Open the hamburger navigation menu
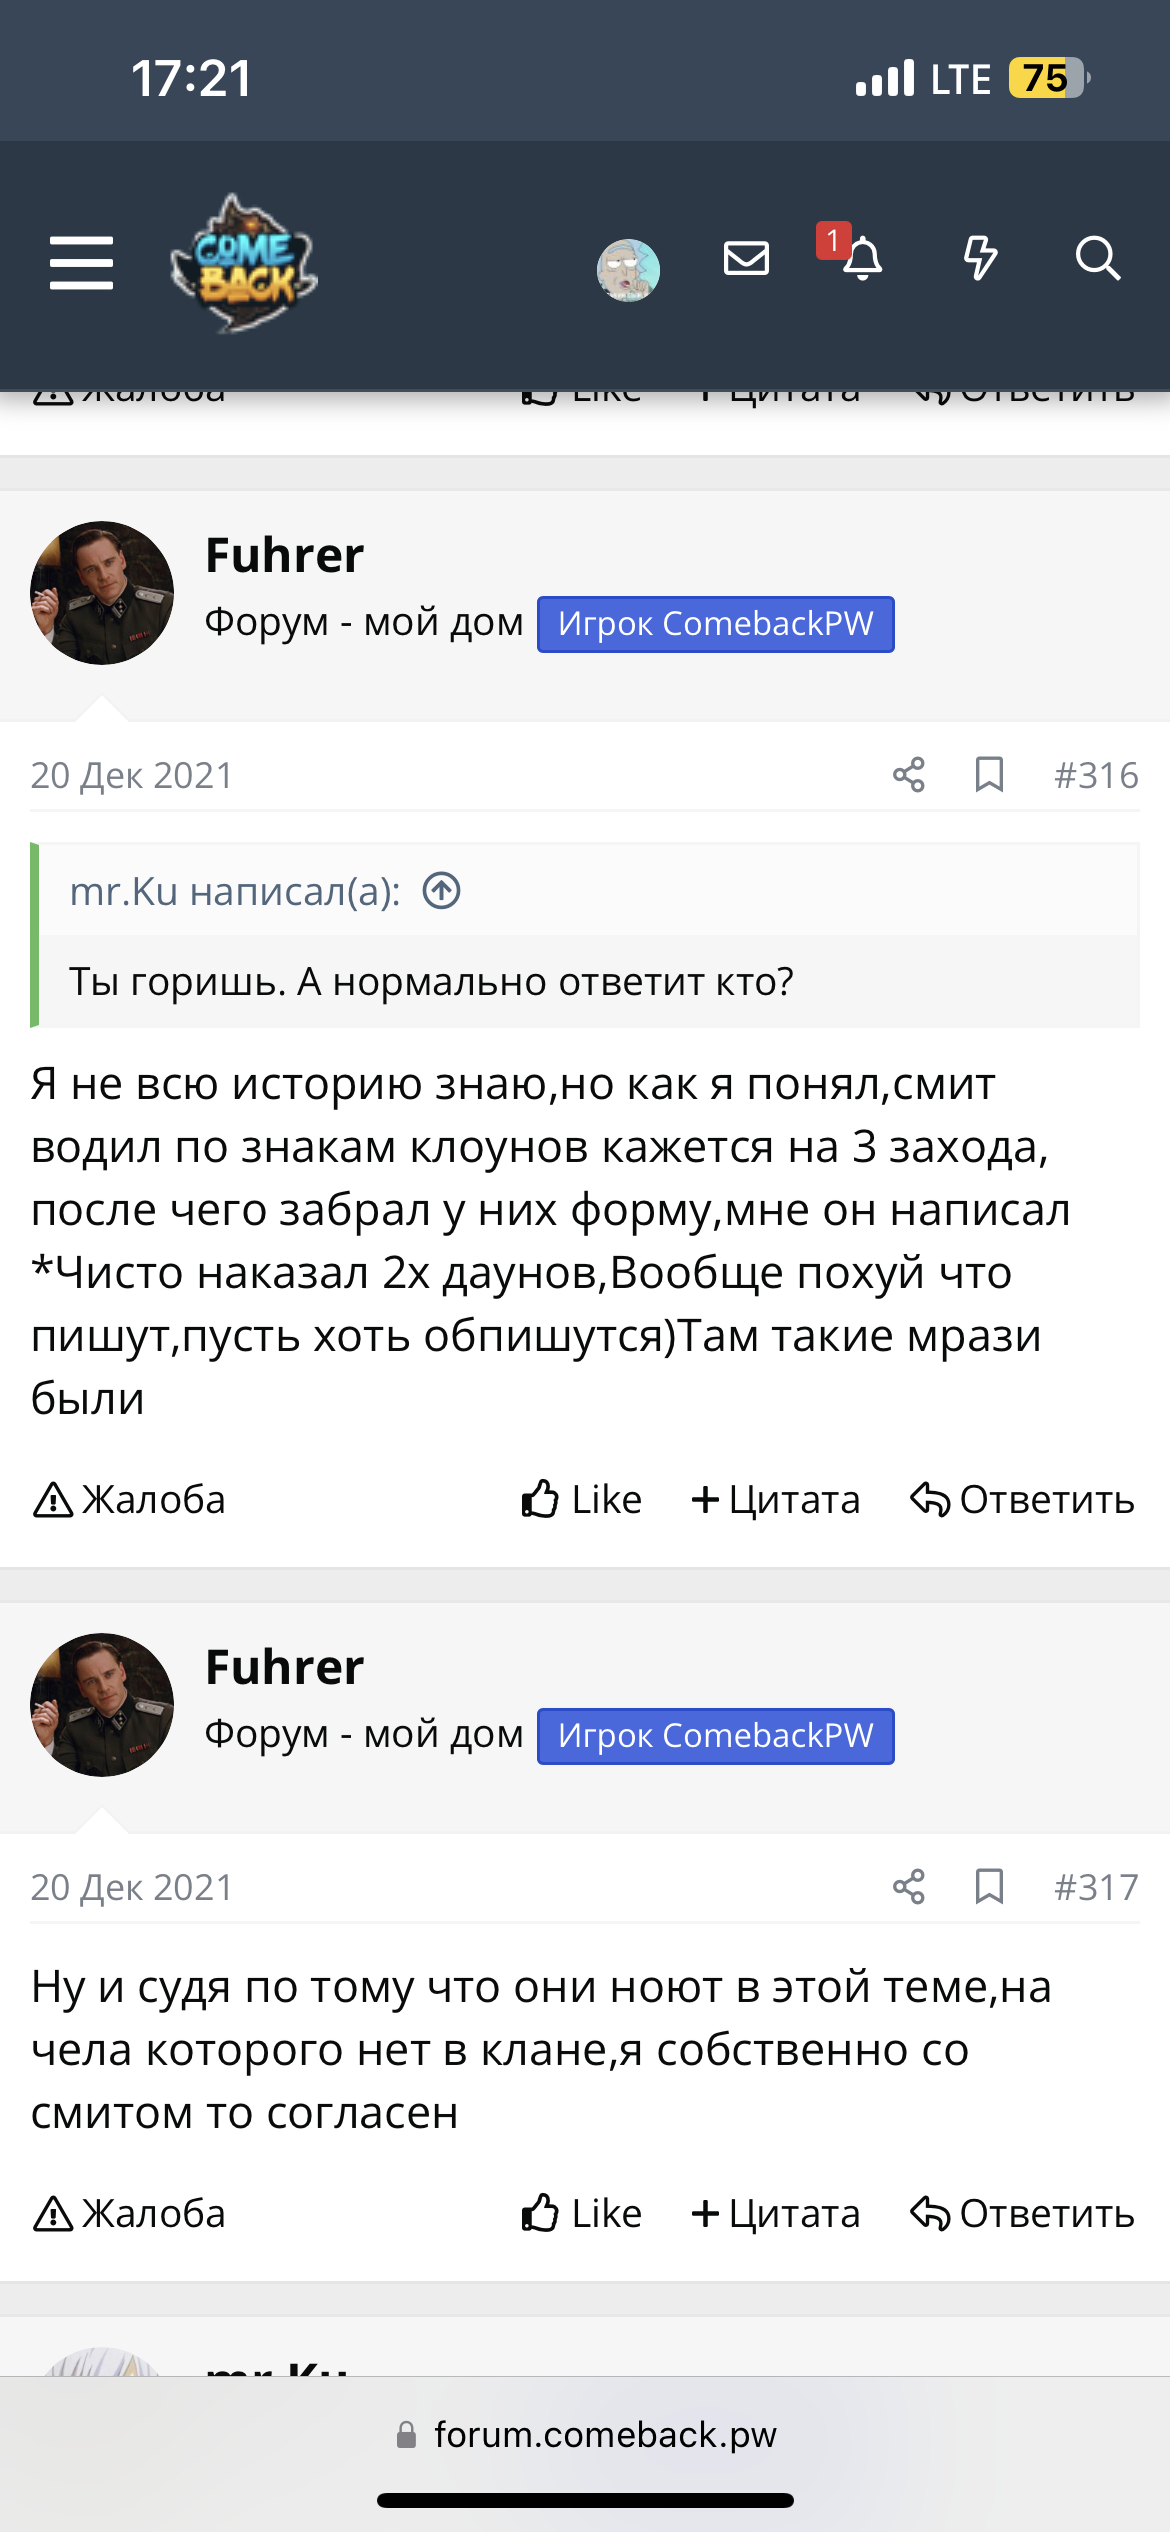The image size is (1170, 2532). [81, 263]
